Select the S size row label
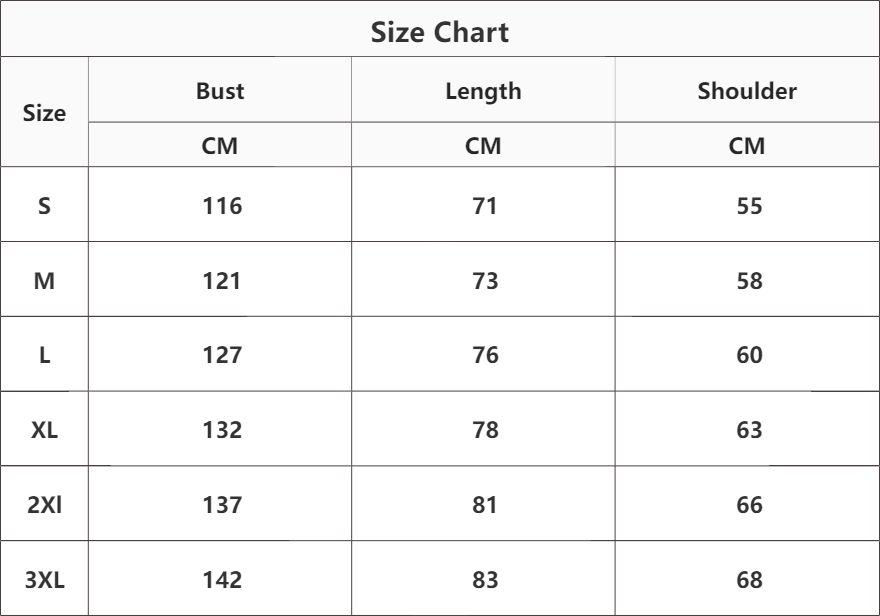Image resolution: width=880 pixels, height=616 pixels. click(45, 206)
